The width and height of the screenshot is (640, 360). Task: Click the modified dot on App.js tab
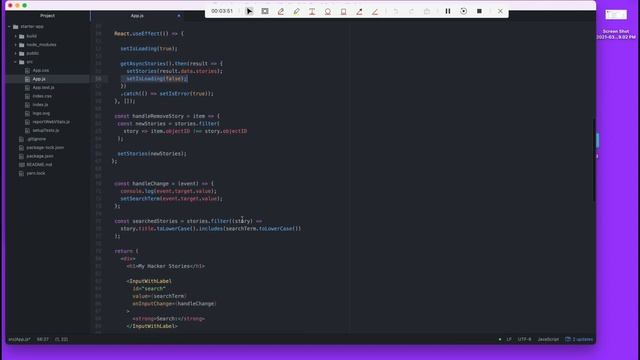click(x=178, y=16)
